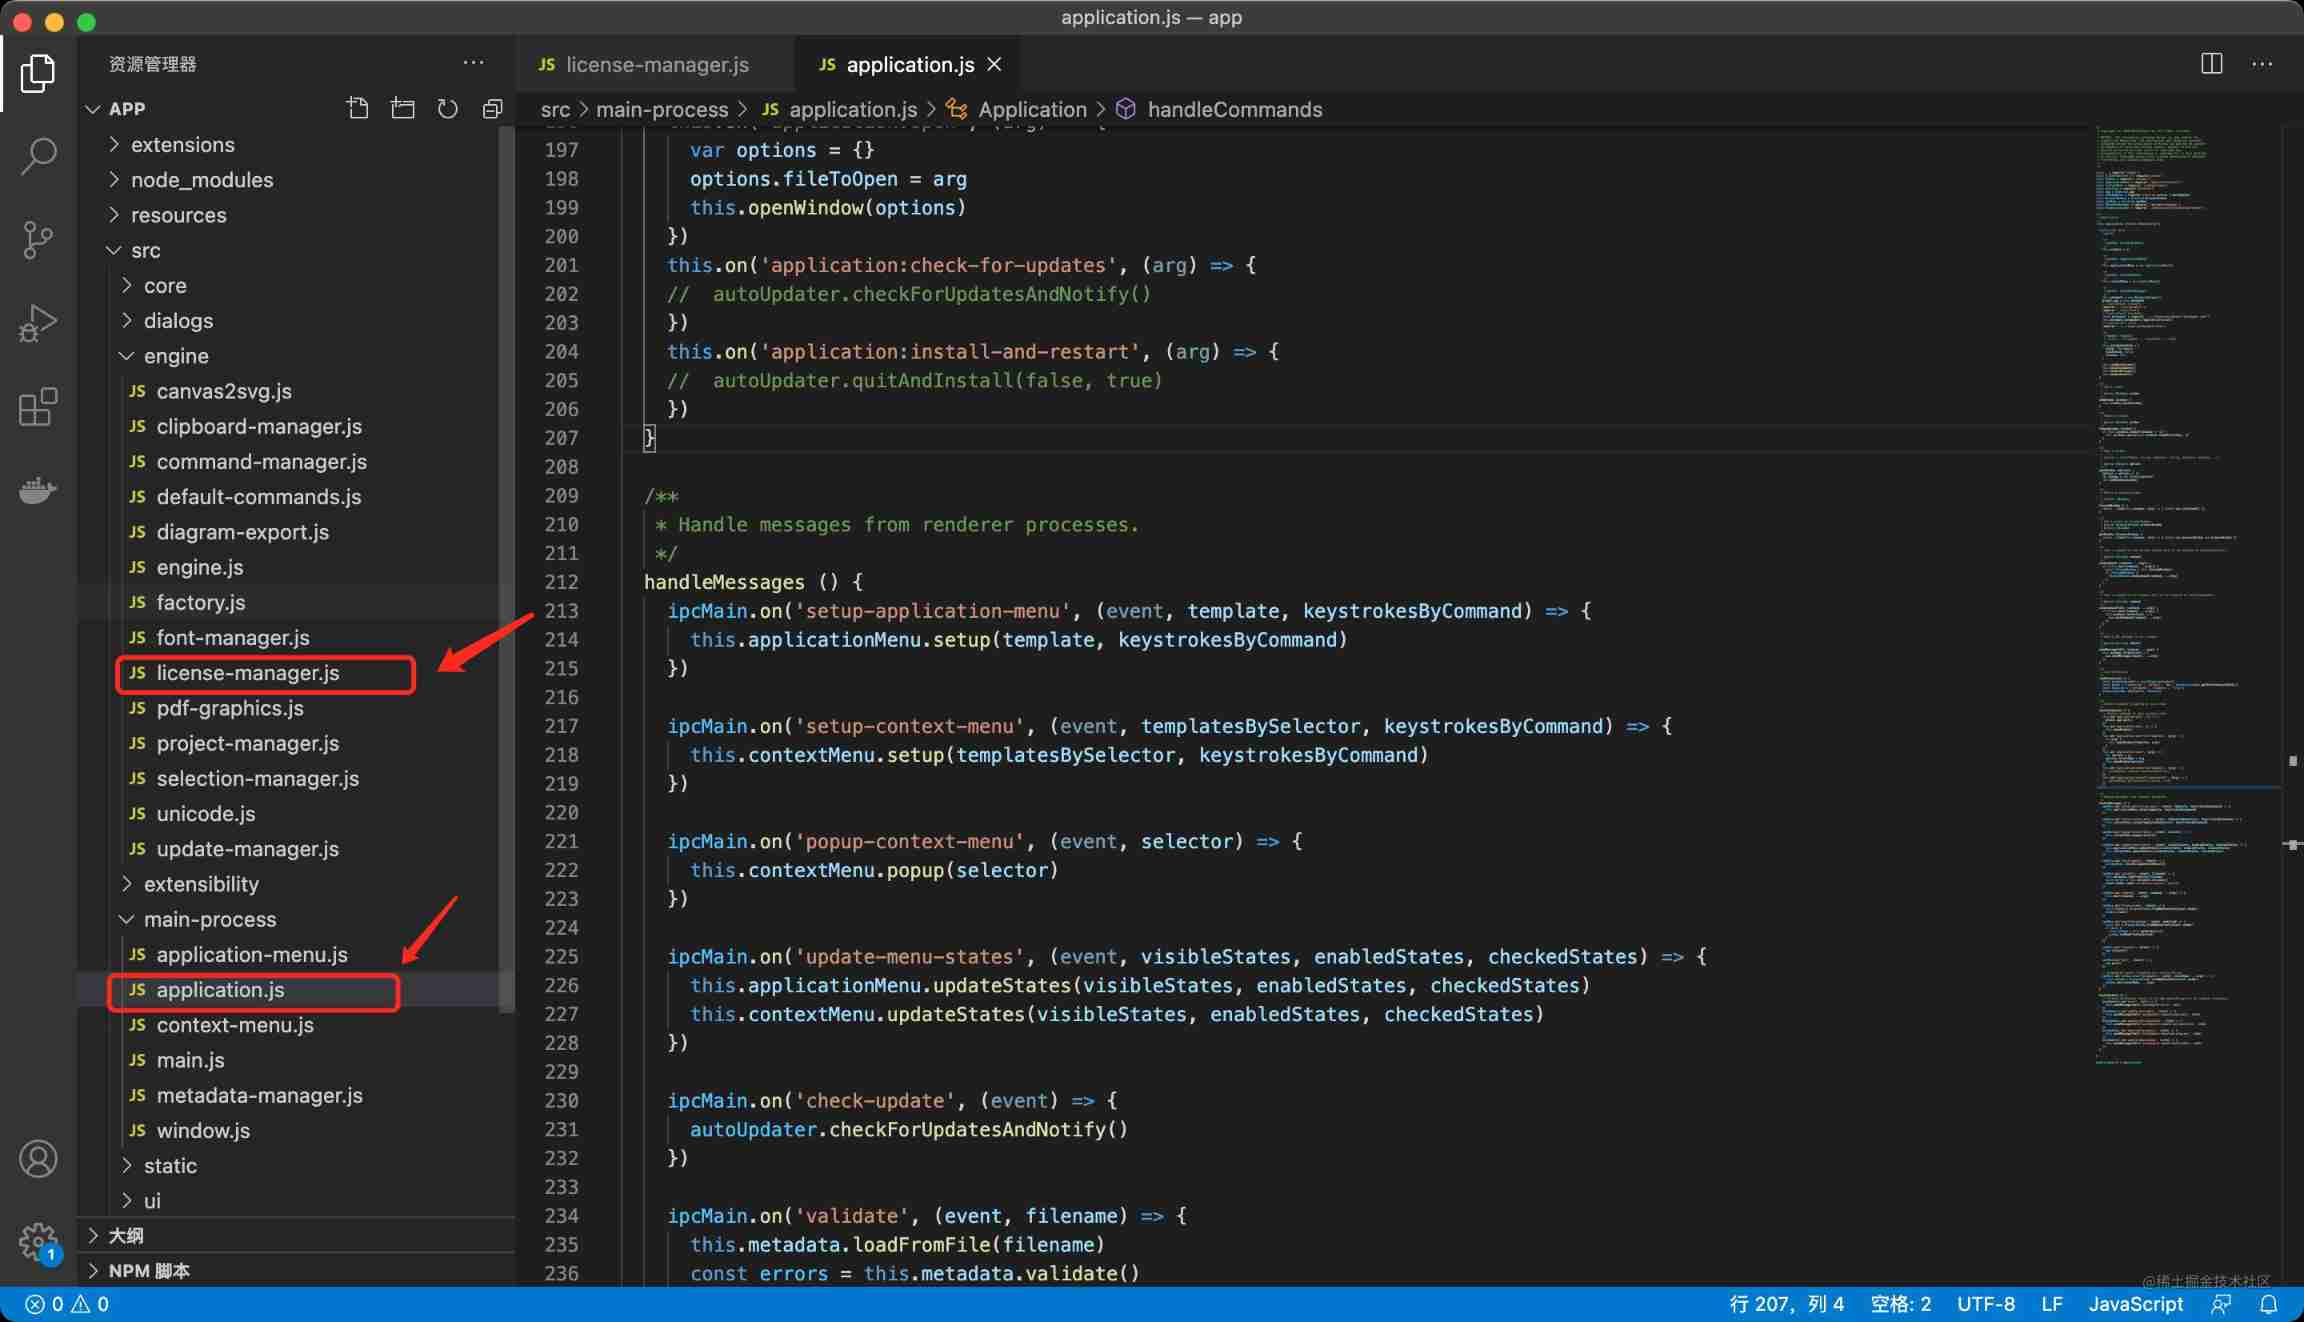
Task: Refresh the explorer tree
Action: pos(447,108)
